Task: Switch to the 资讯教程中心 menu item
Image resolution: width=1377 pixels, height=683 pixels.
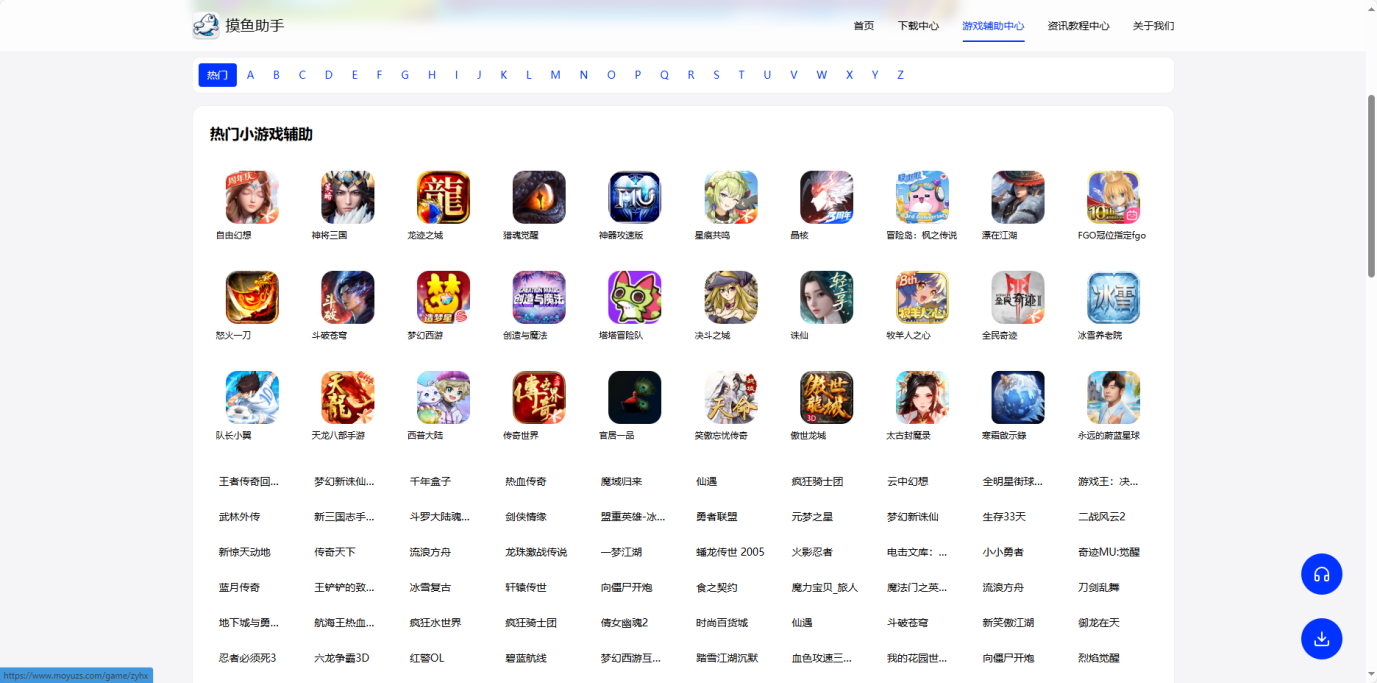Action: 1079,26
